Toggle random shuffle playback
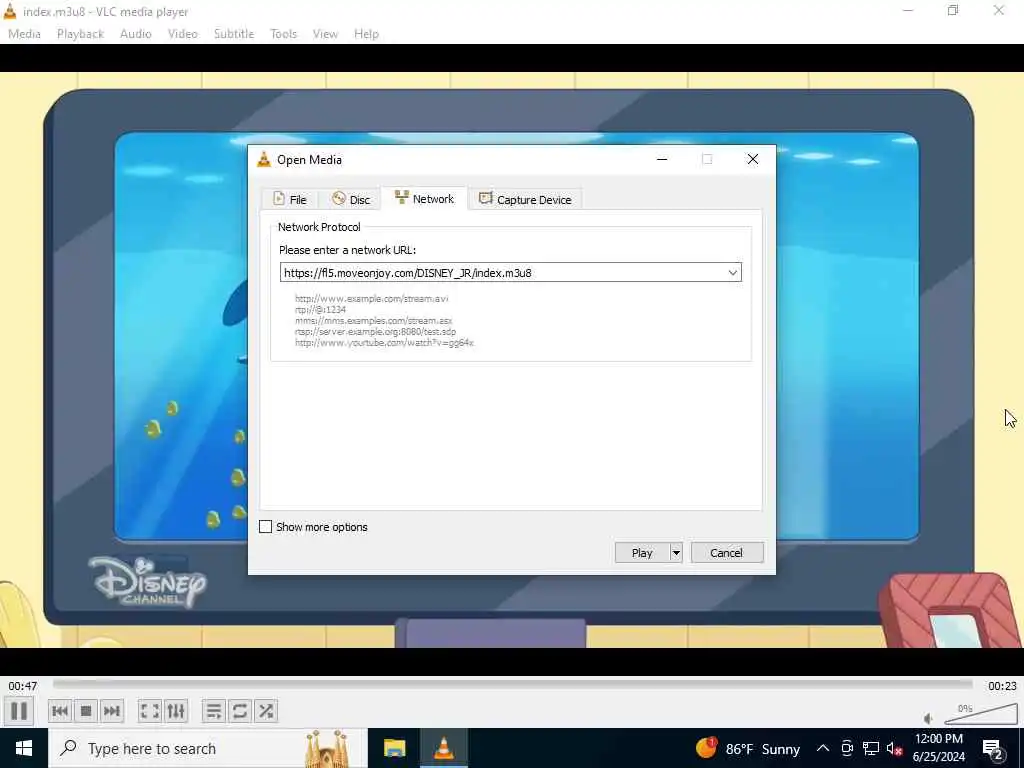 pos(266,711)
